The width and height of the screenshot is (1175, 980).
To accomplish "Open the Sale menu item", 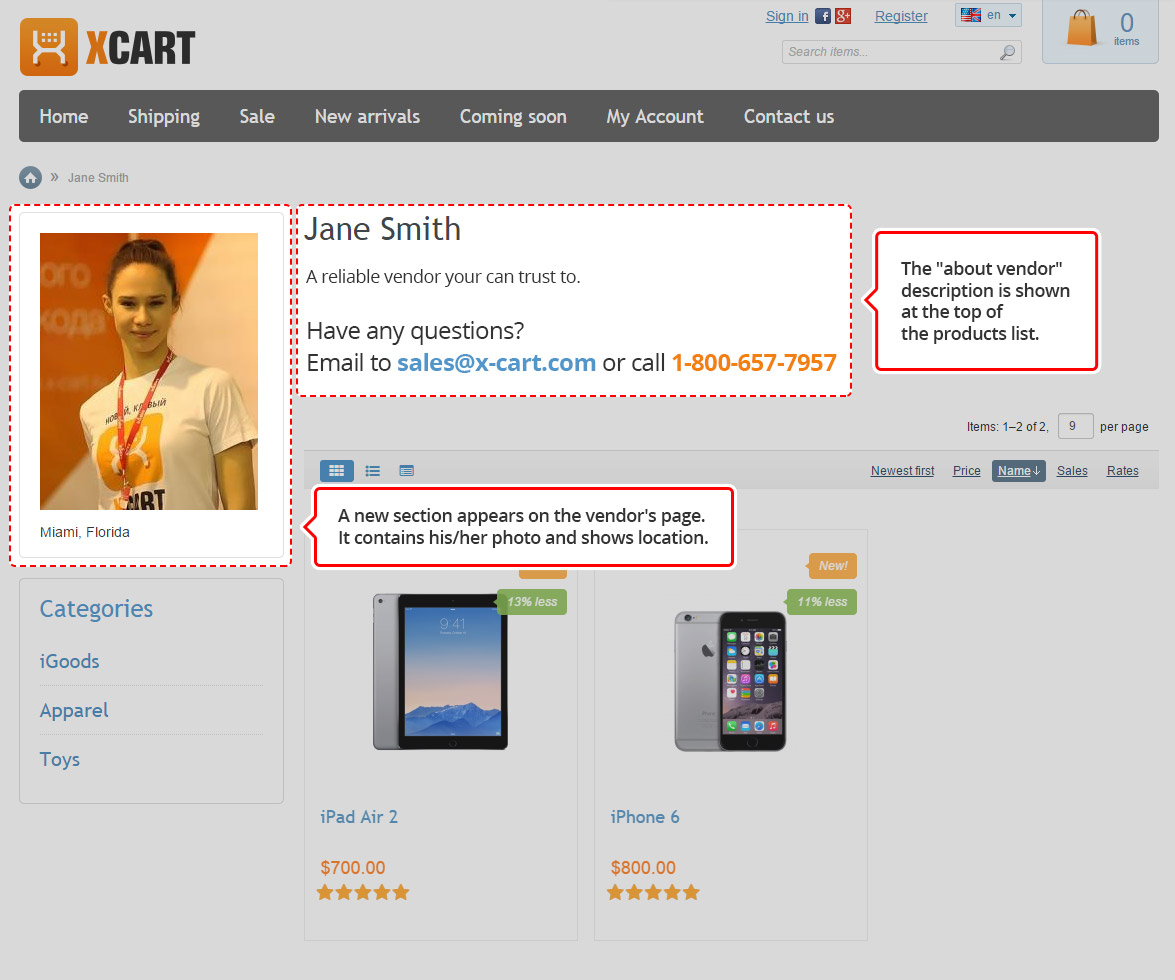I will pyautogui.click(x=257, y=116).
